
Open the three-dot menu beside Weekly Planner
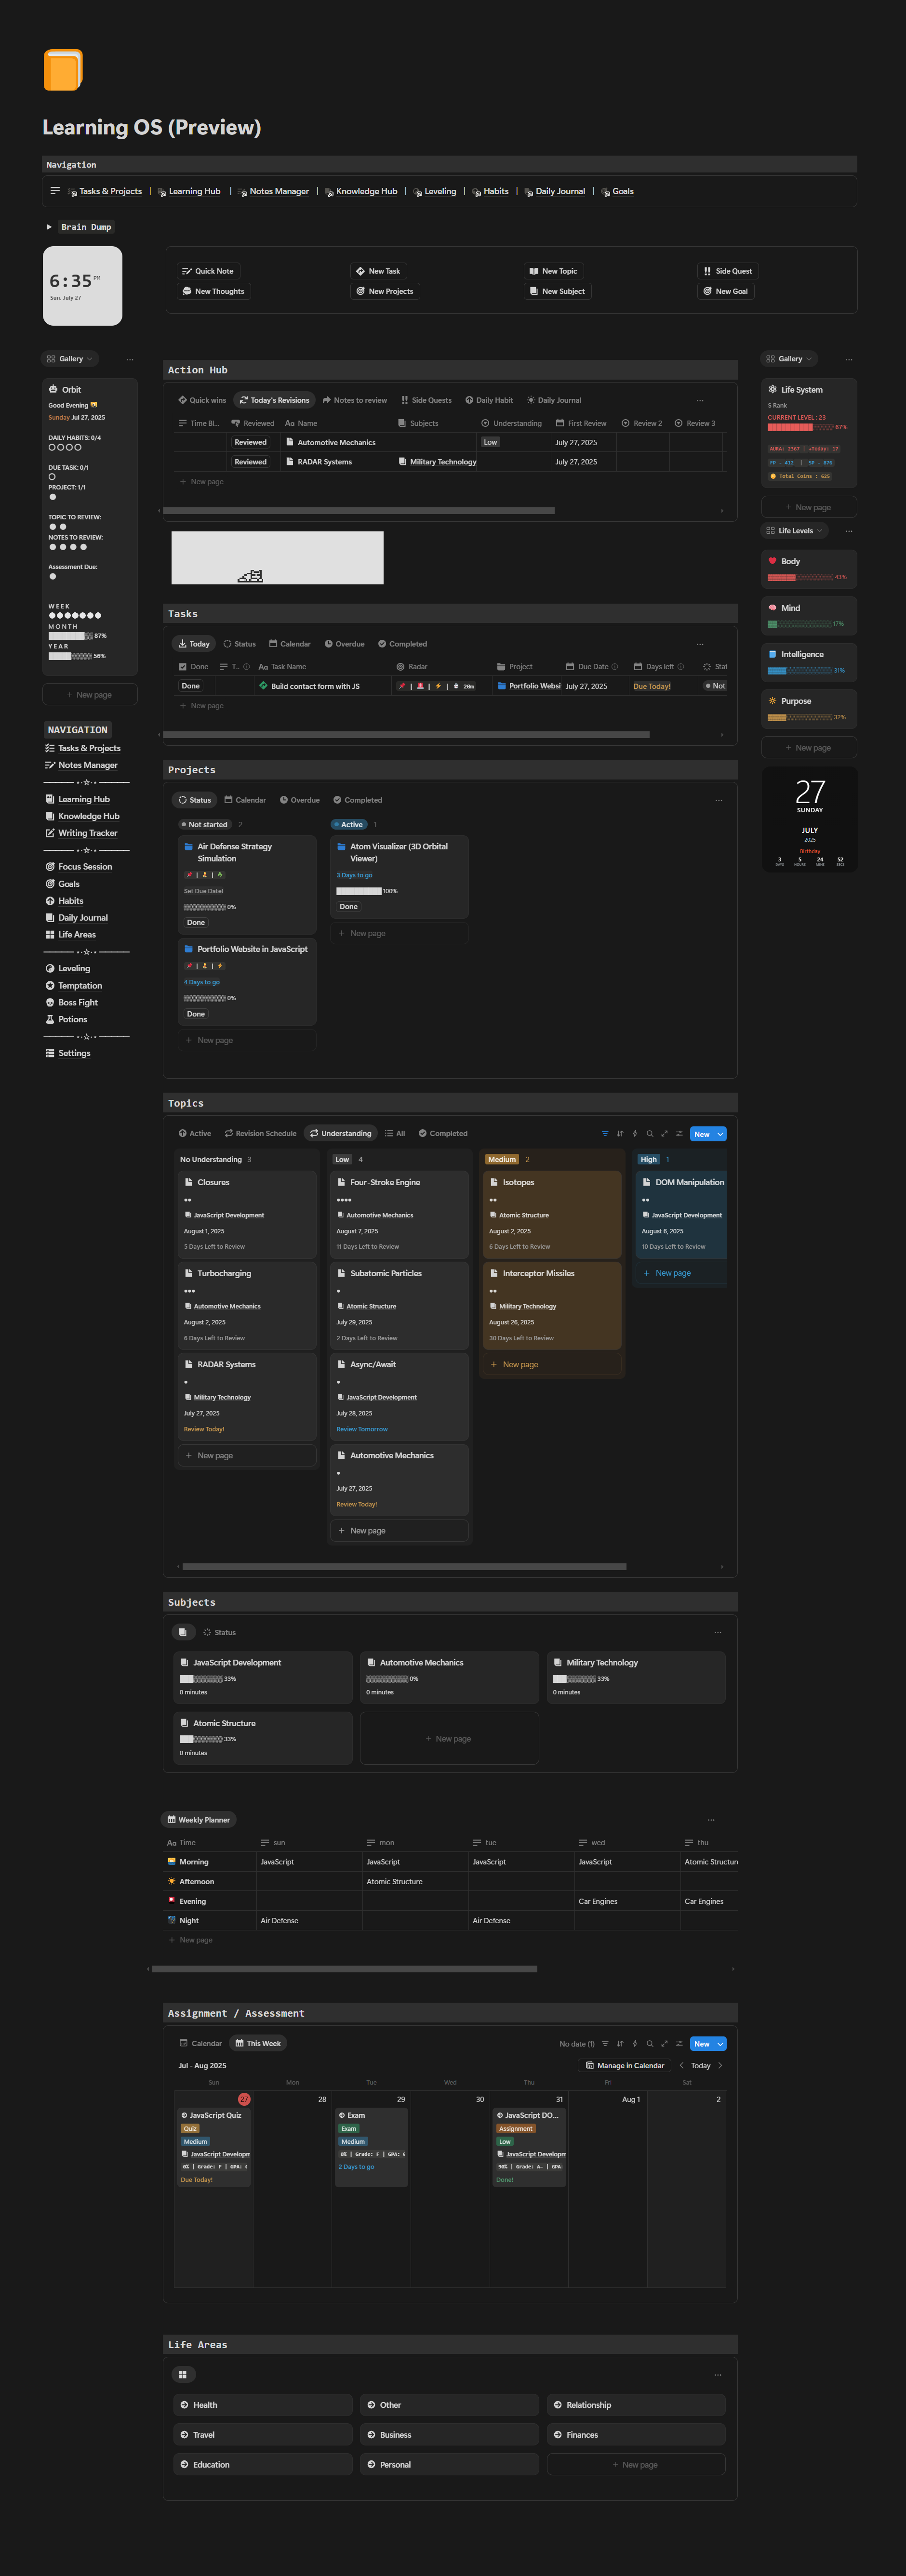tap(711, 1820)
